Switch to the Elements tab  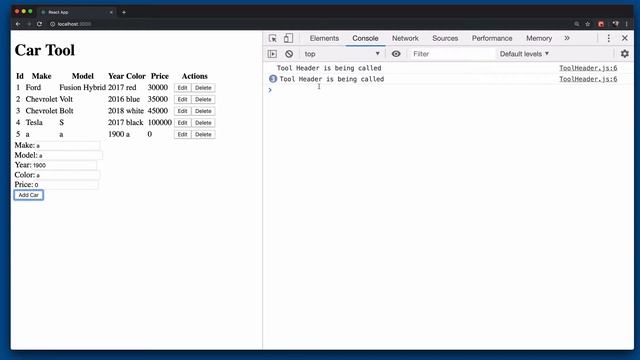[x=324, y=38]
